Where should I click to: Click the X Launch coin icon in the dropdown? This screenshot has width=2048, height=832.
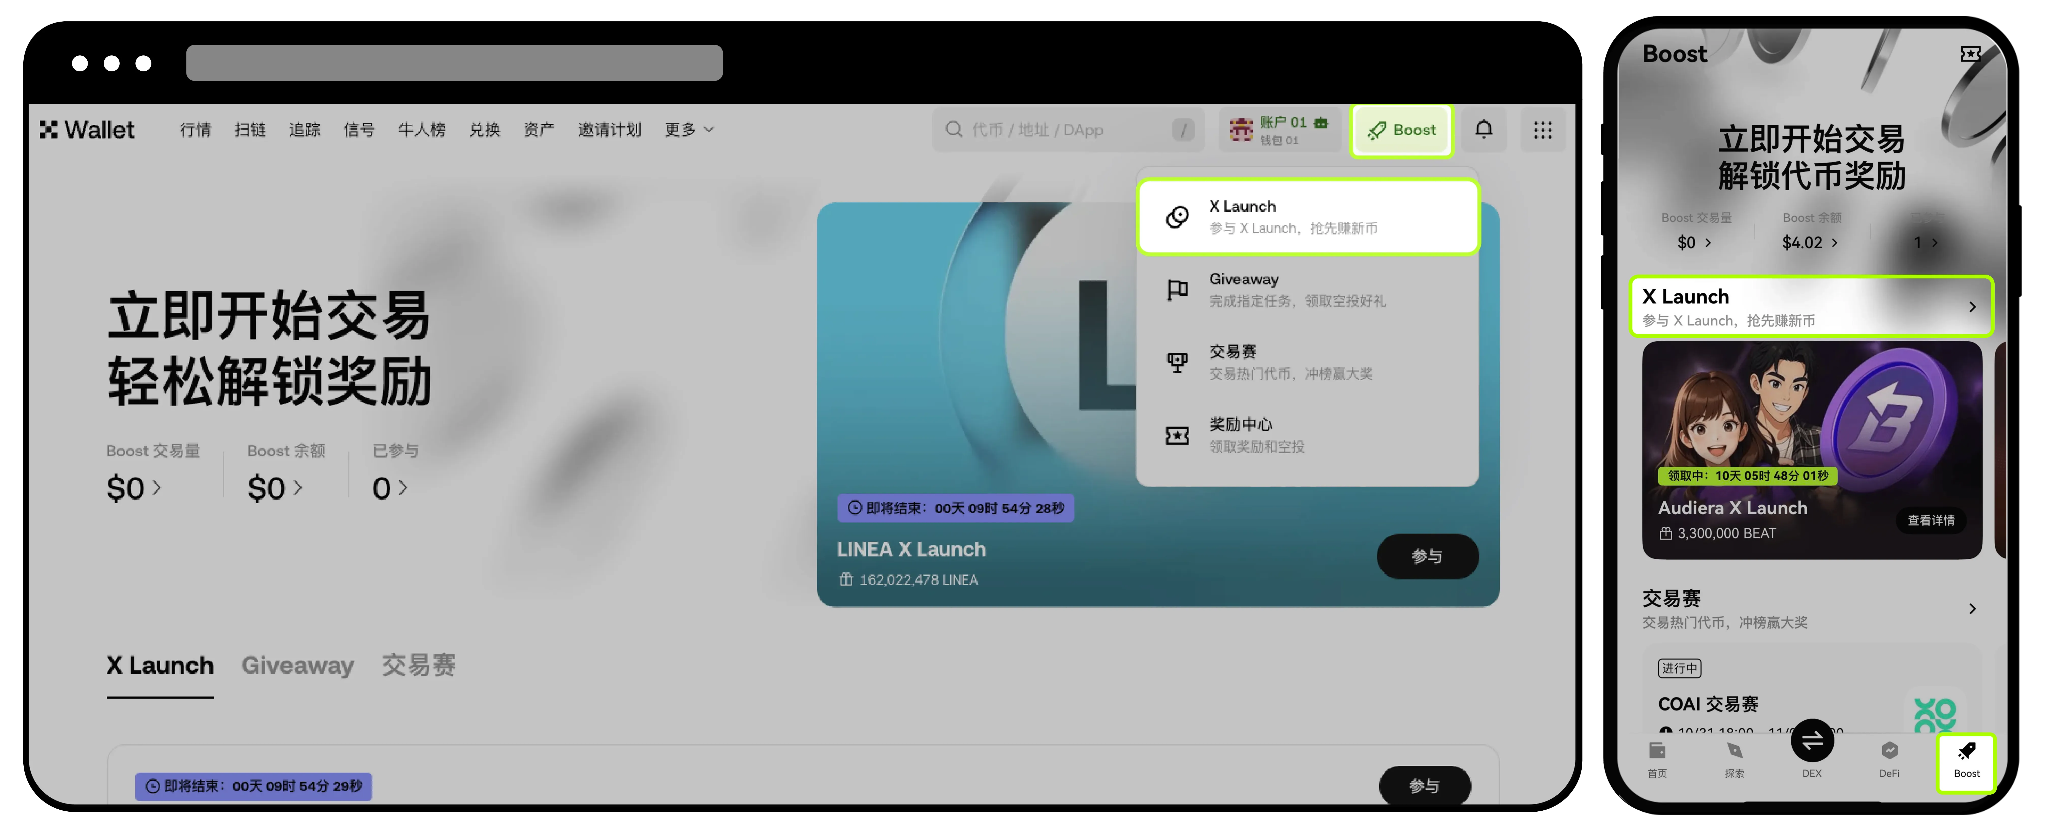pos(1178,217)
